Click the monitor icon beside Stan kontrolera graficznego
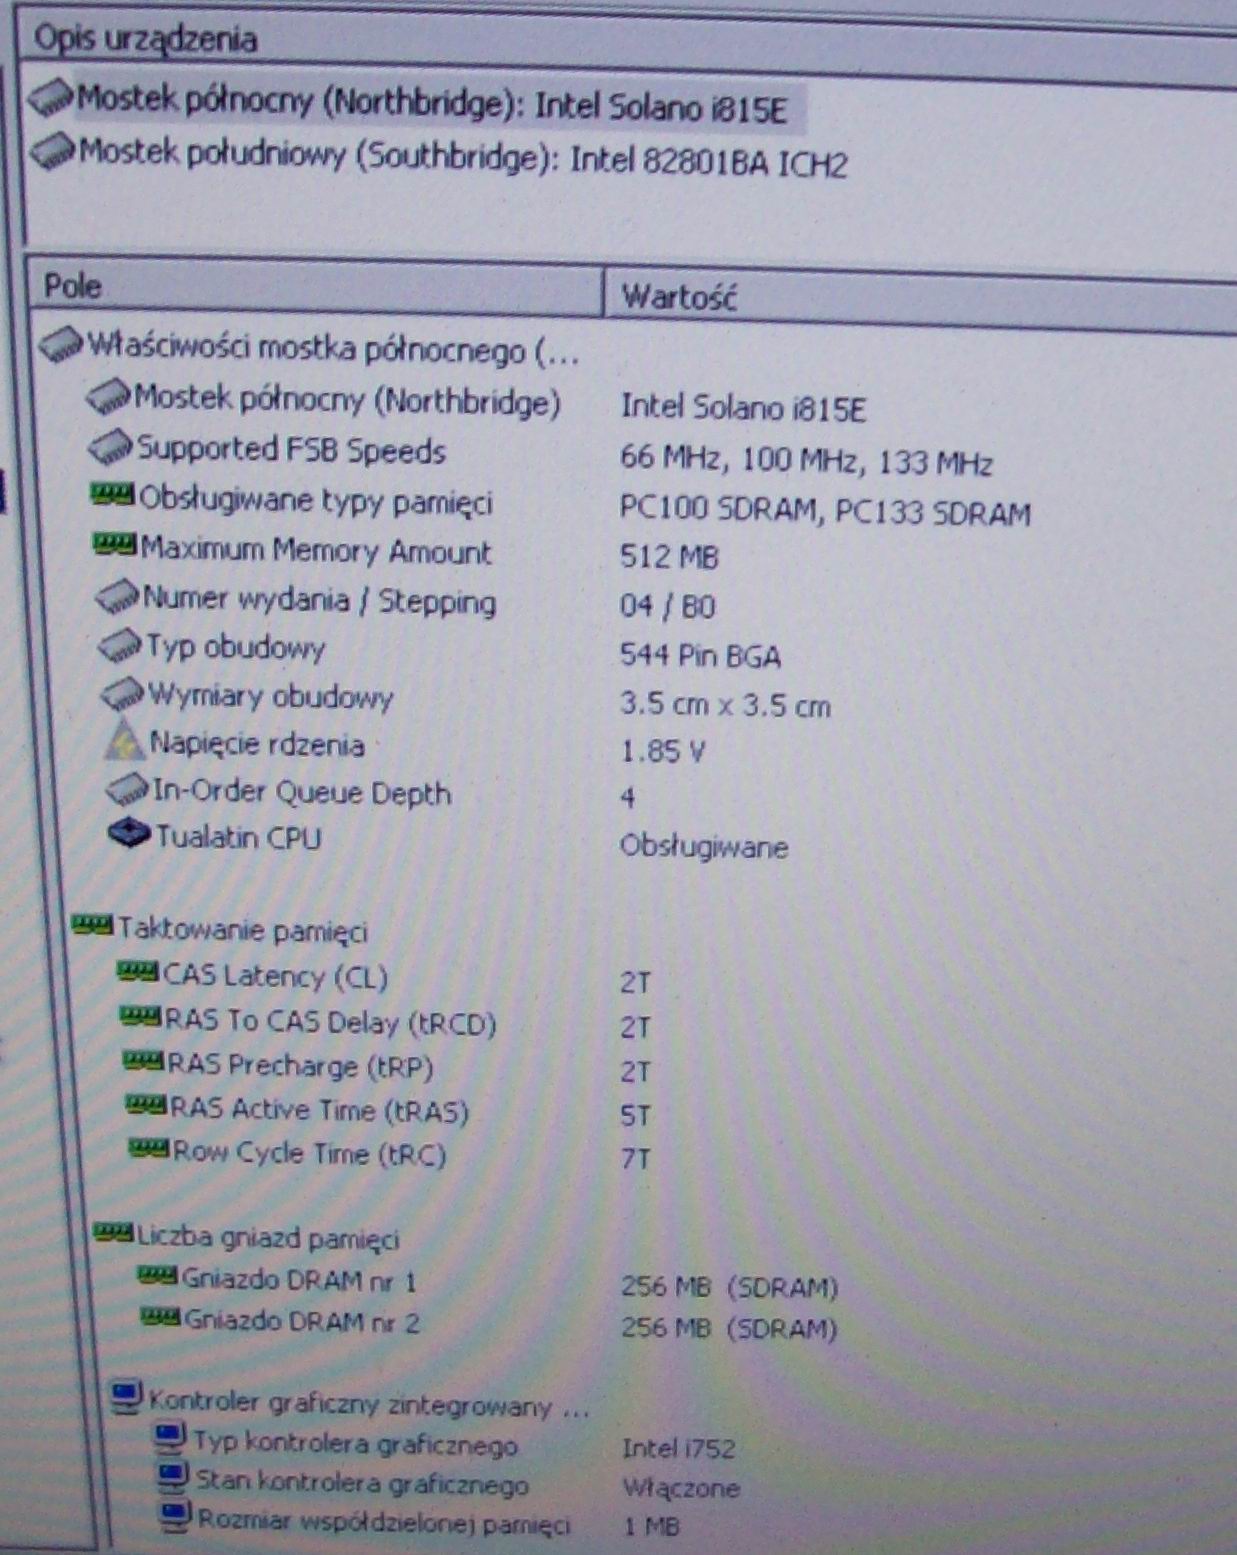Image resolution: width=1237 pixels, height=1555 pixels. point(173,1478)
